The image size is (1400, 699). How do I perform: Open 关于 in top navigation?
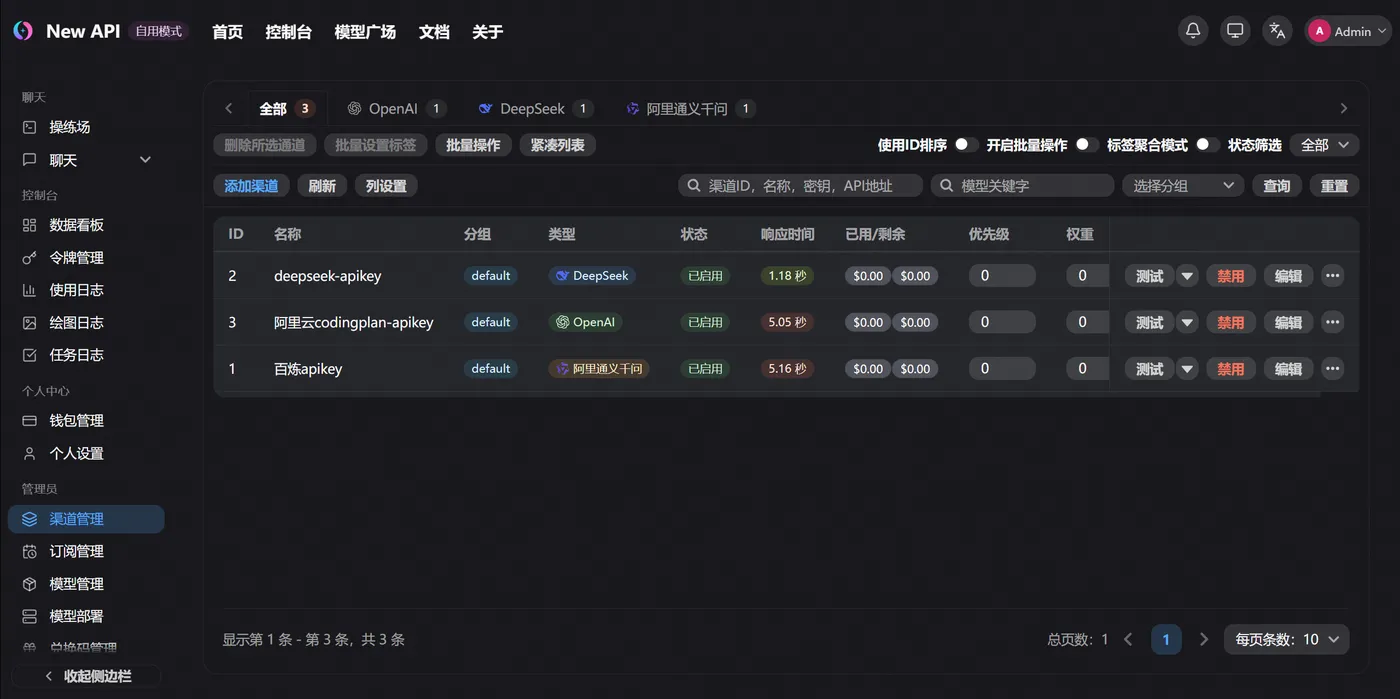[487, 32]
